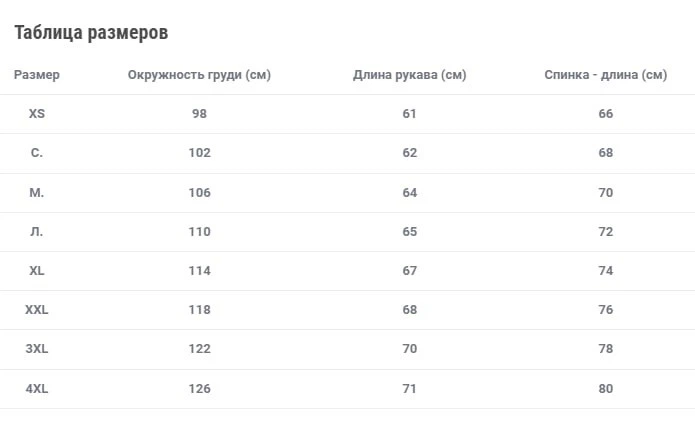This screenshot has height=429, width=695.
Task: Select the XL size row label
Action: pyautogui.click(x=37, y=270)
